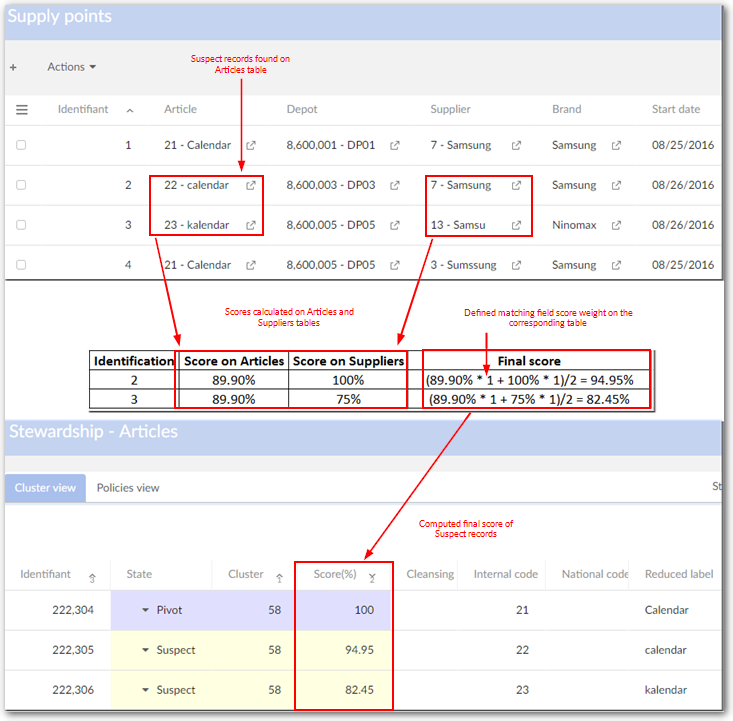
Task: Open link icon beside Ninomax brand
Action: point(616,225)
